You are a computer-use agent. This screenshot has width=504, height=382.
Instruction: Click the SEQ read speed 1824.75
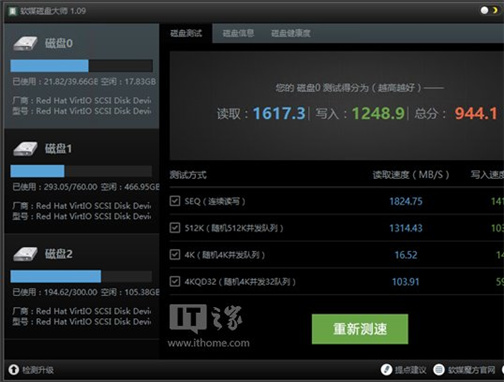click(x=406, y=201)
